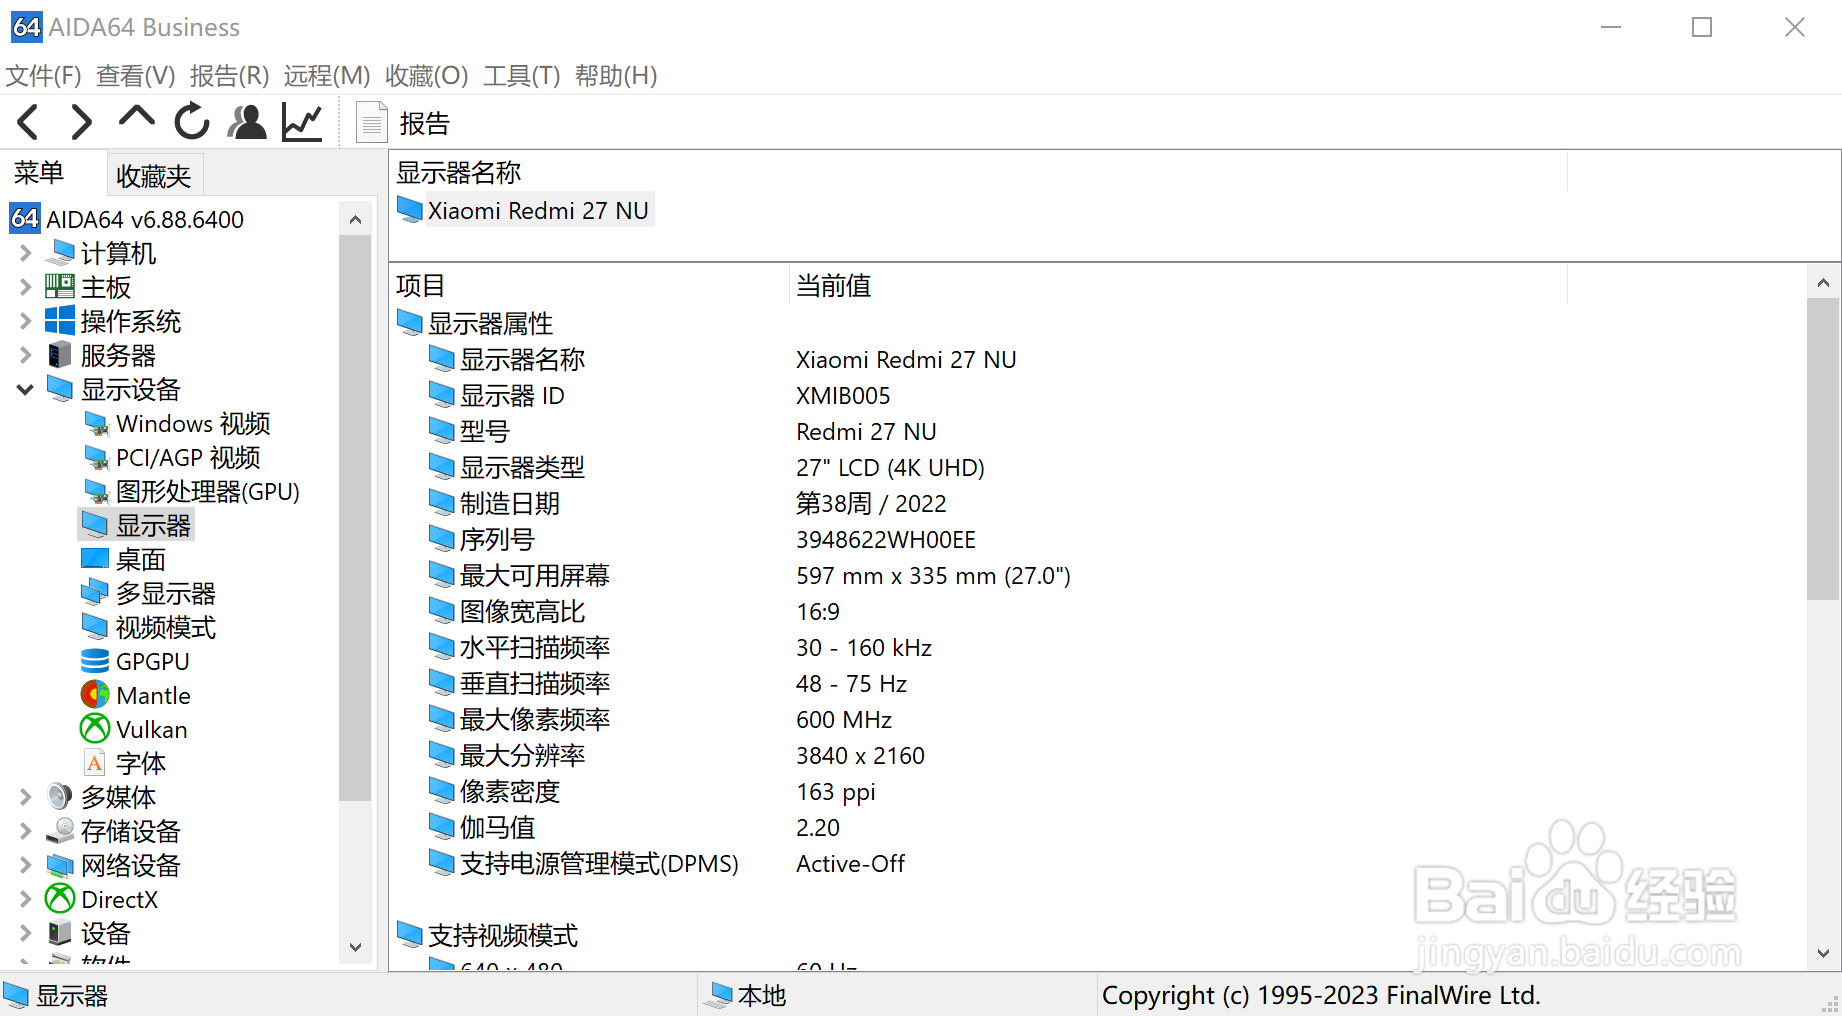Expand the 操作系统 node chevron
The width and height of the screenshot is (1842, 1016).
point(26,321)
